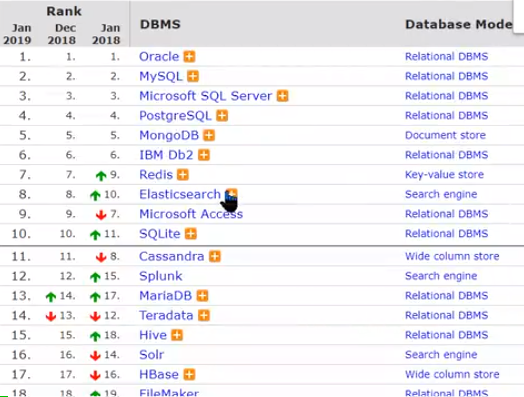Viewport: 524px width, 397px height.
Task: Click the '16.' Jan 2019 rank for Solr
Action: coord(21,355)
